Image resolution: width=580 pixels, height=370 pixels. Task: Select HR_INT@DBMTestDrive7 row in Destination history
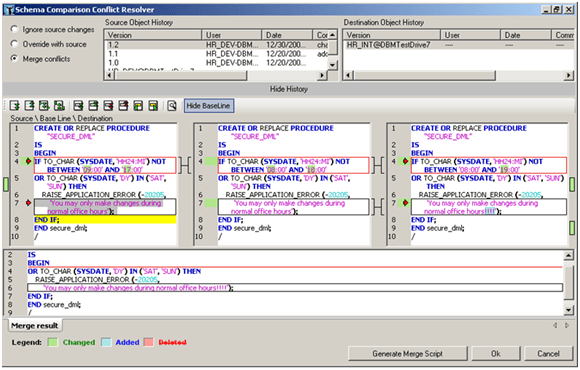point(458,45)
